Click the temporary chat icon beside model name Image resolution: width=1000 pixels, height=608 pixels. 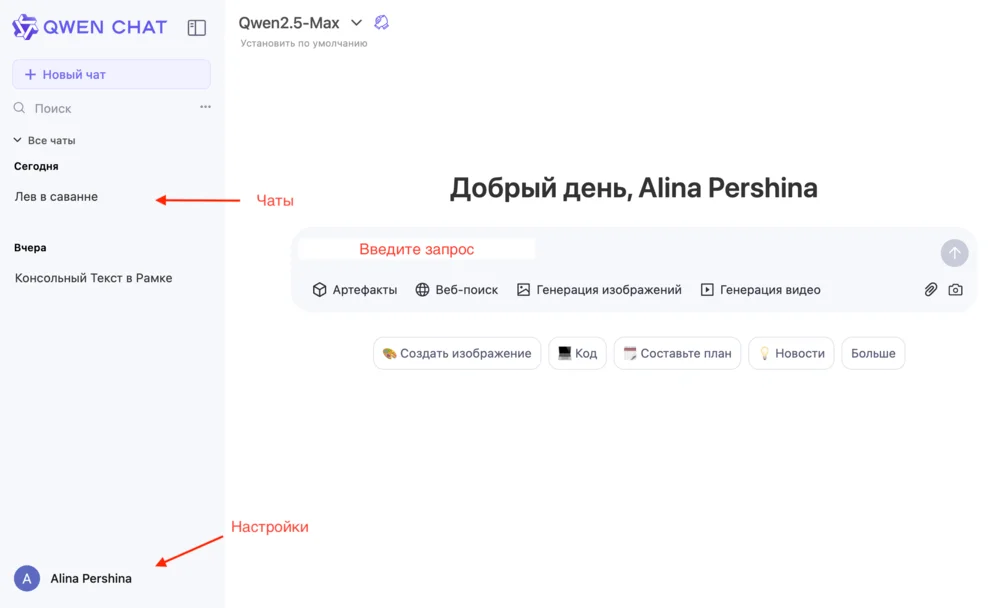pyautogui.click(x=381, y=23)
